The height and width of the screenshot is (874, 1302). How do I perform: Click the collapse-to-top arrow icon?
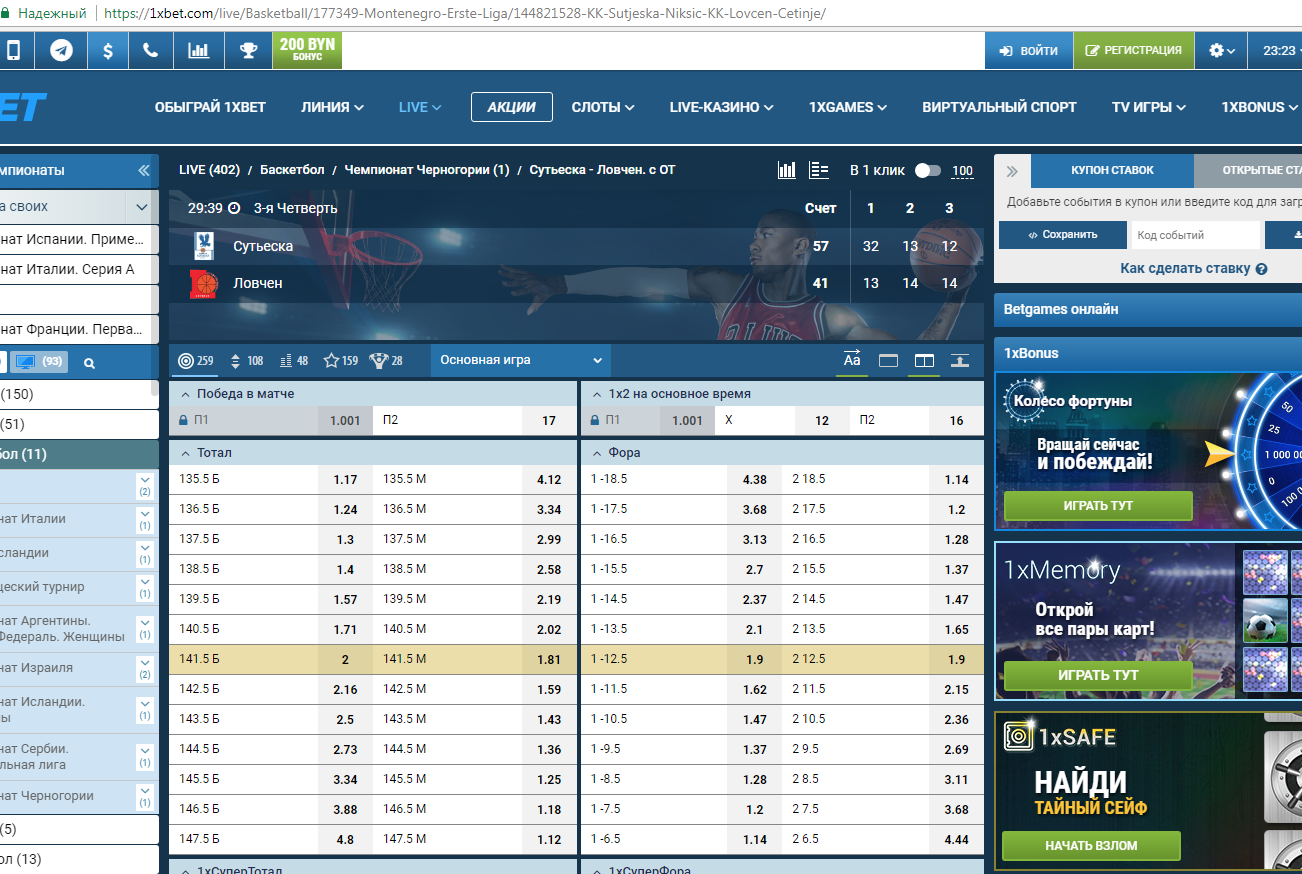pyautogui.click(x=960, y=361)
